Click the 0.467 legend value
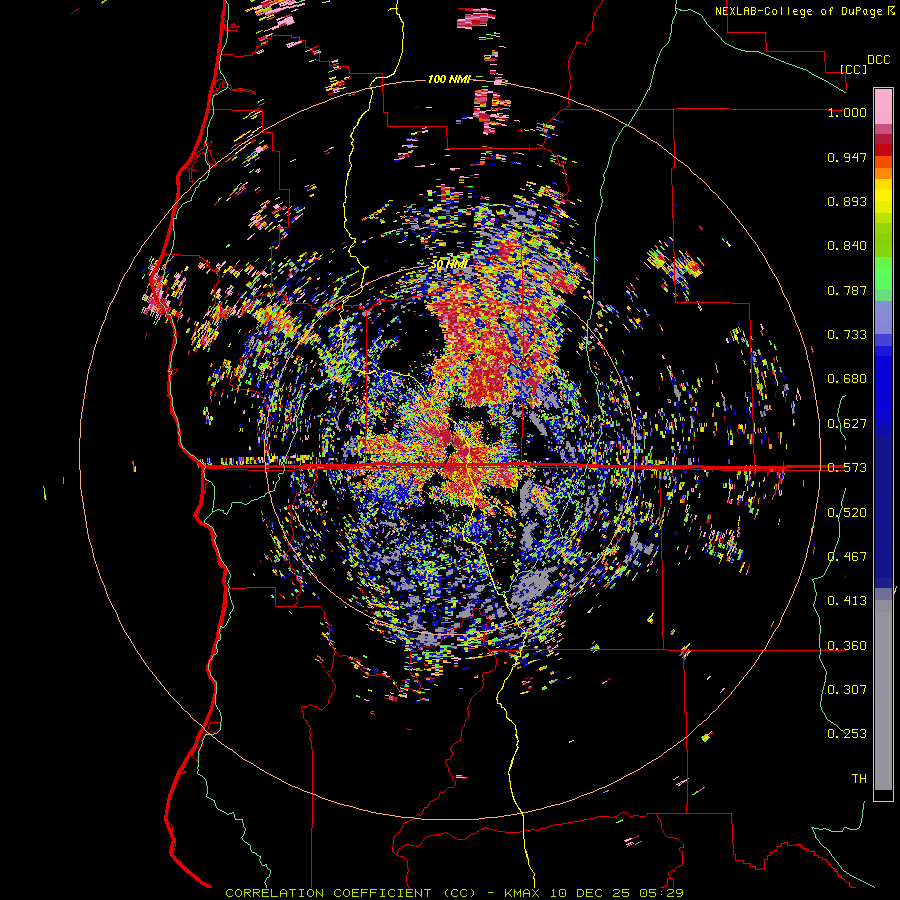The height and width of the screenshot is (900, 900). (847, 557)
